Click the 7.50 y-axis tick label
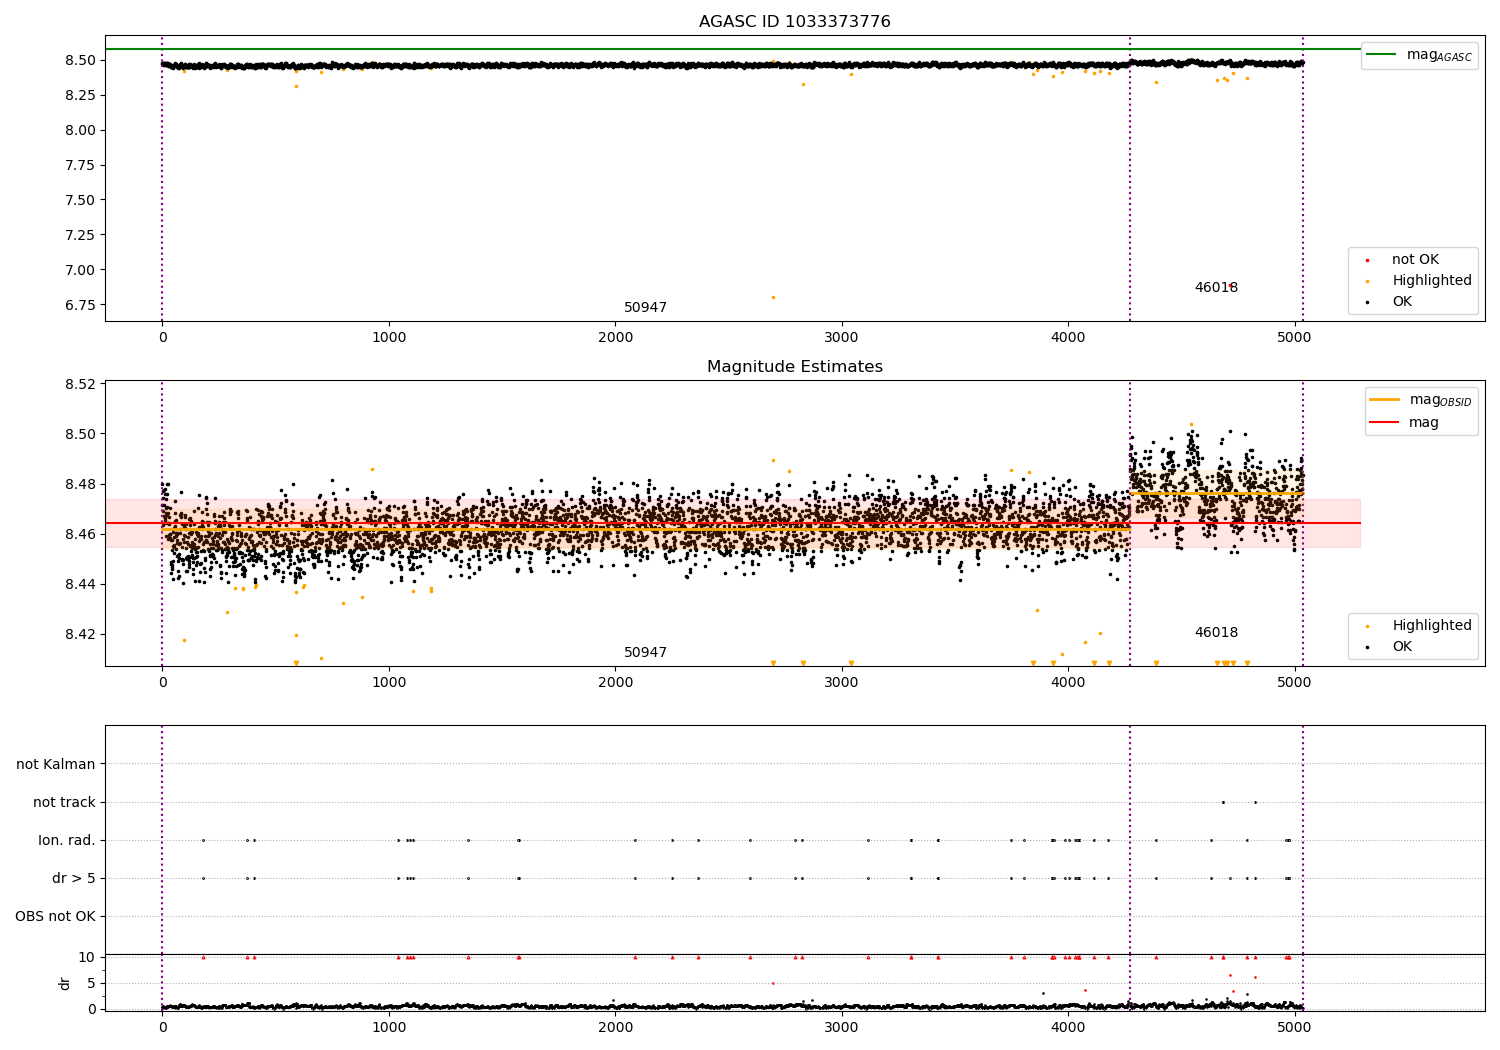 (81, 200)
